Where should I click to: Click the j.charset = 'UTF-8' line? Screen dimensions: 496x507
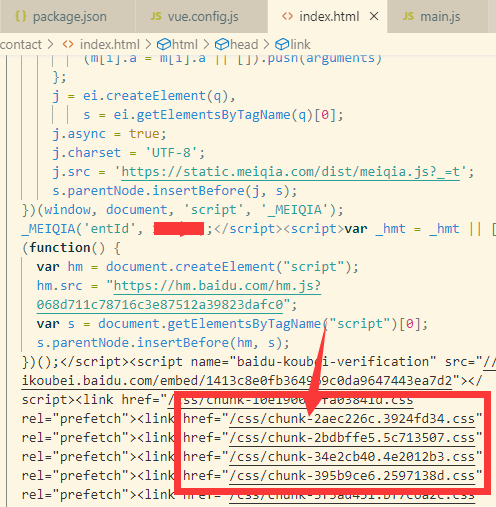coord(128,153)
